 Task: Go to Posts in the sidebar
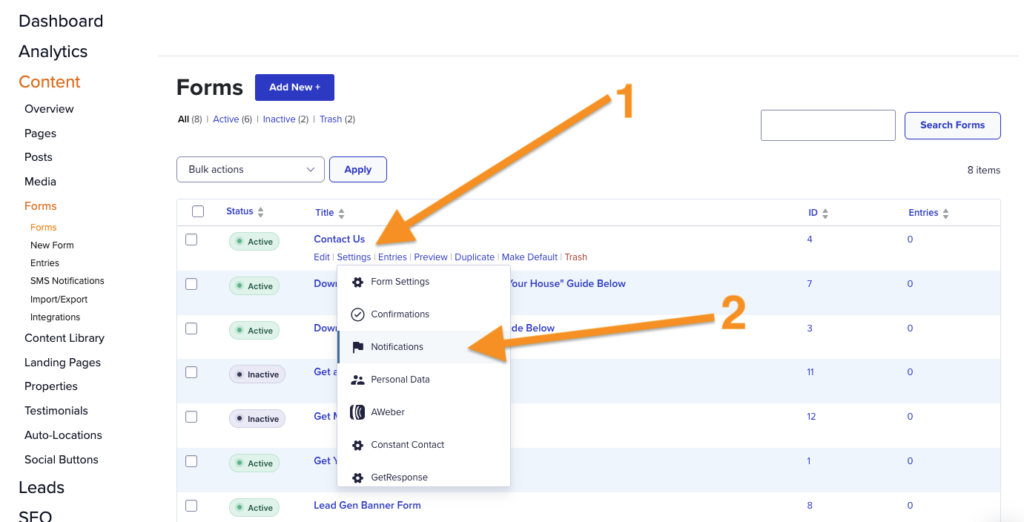39,157
